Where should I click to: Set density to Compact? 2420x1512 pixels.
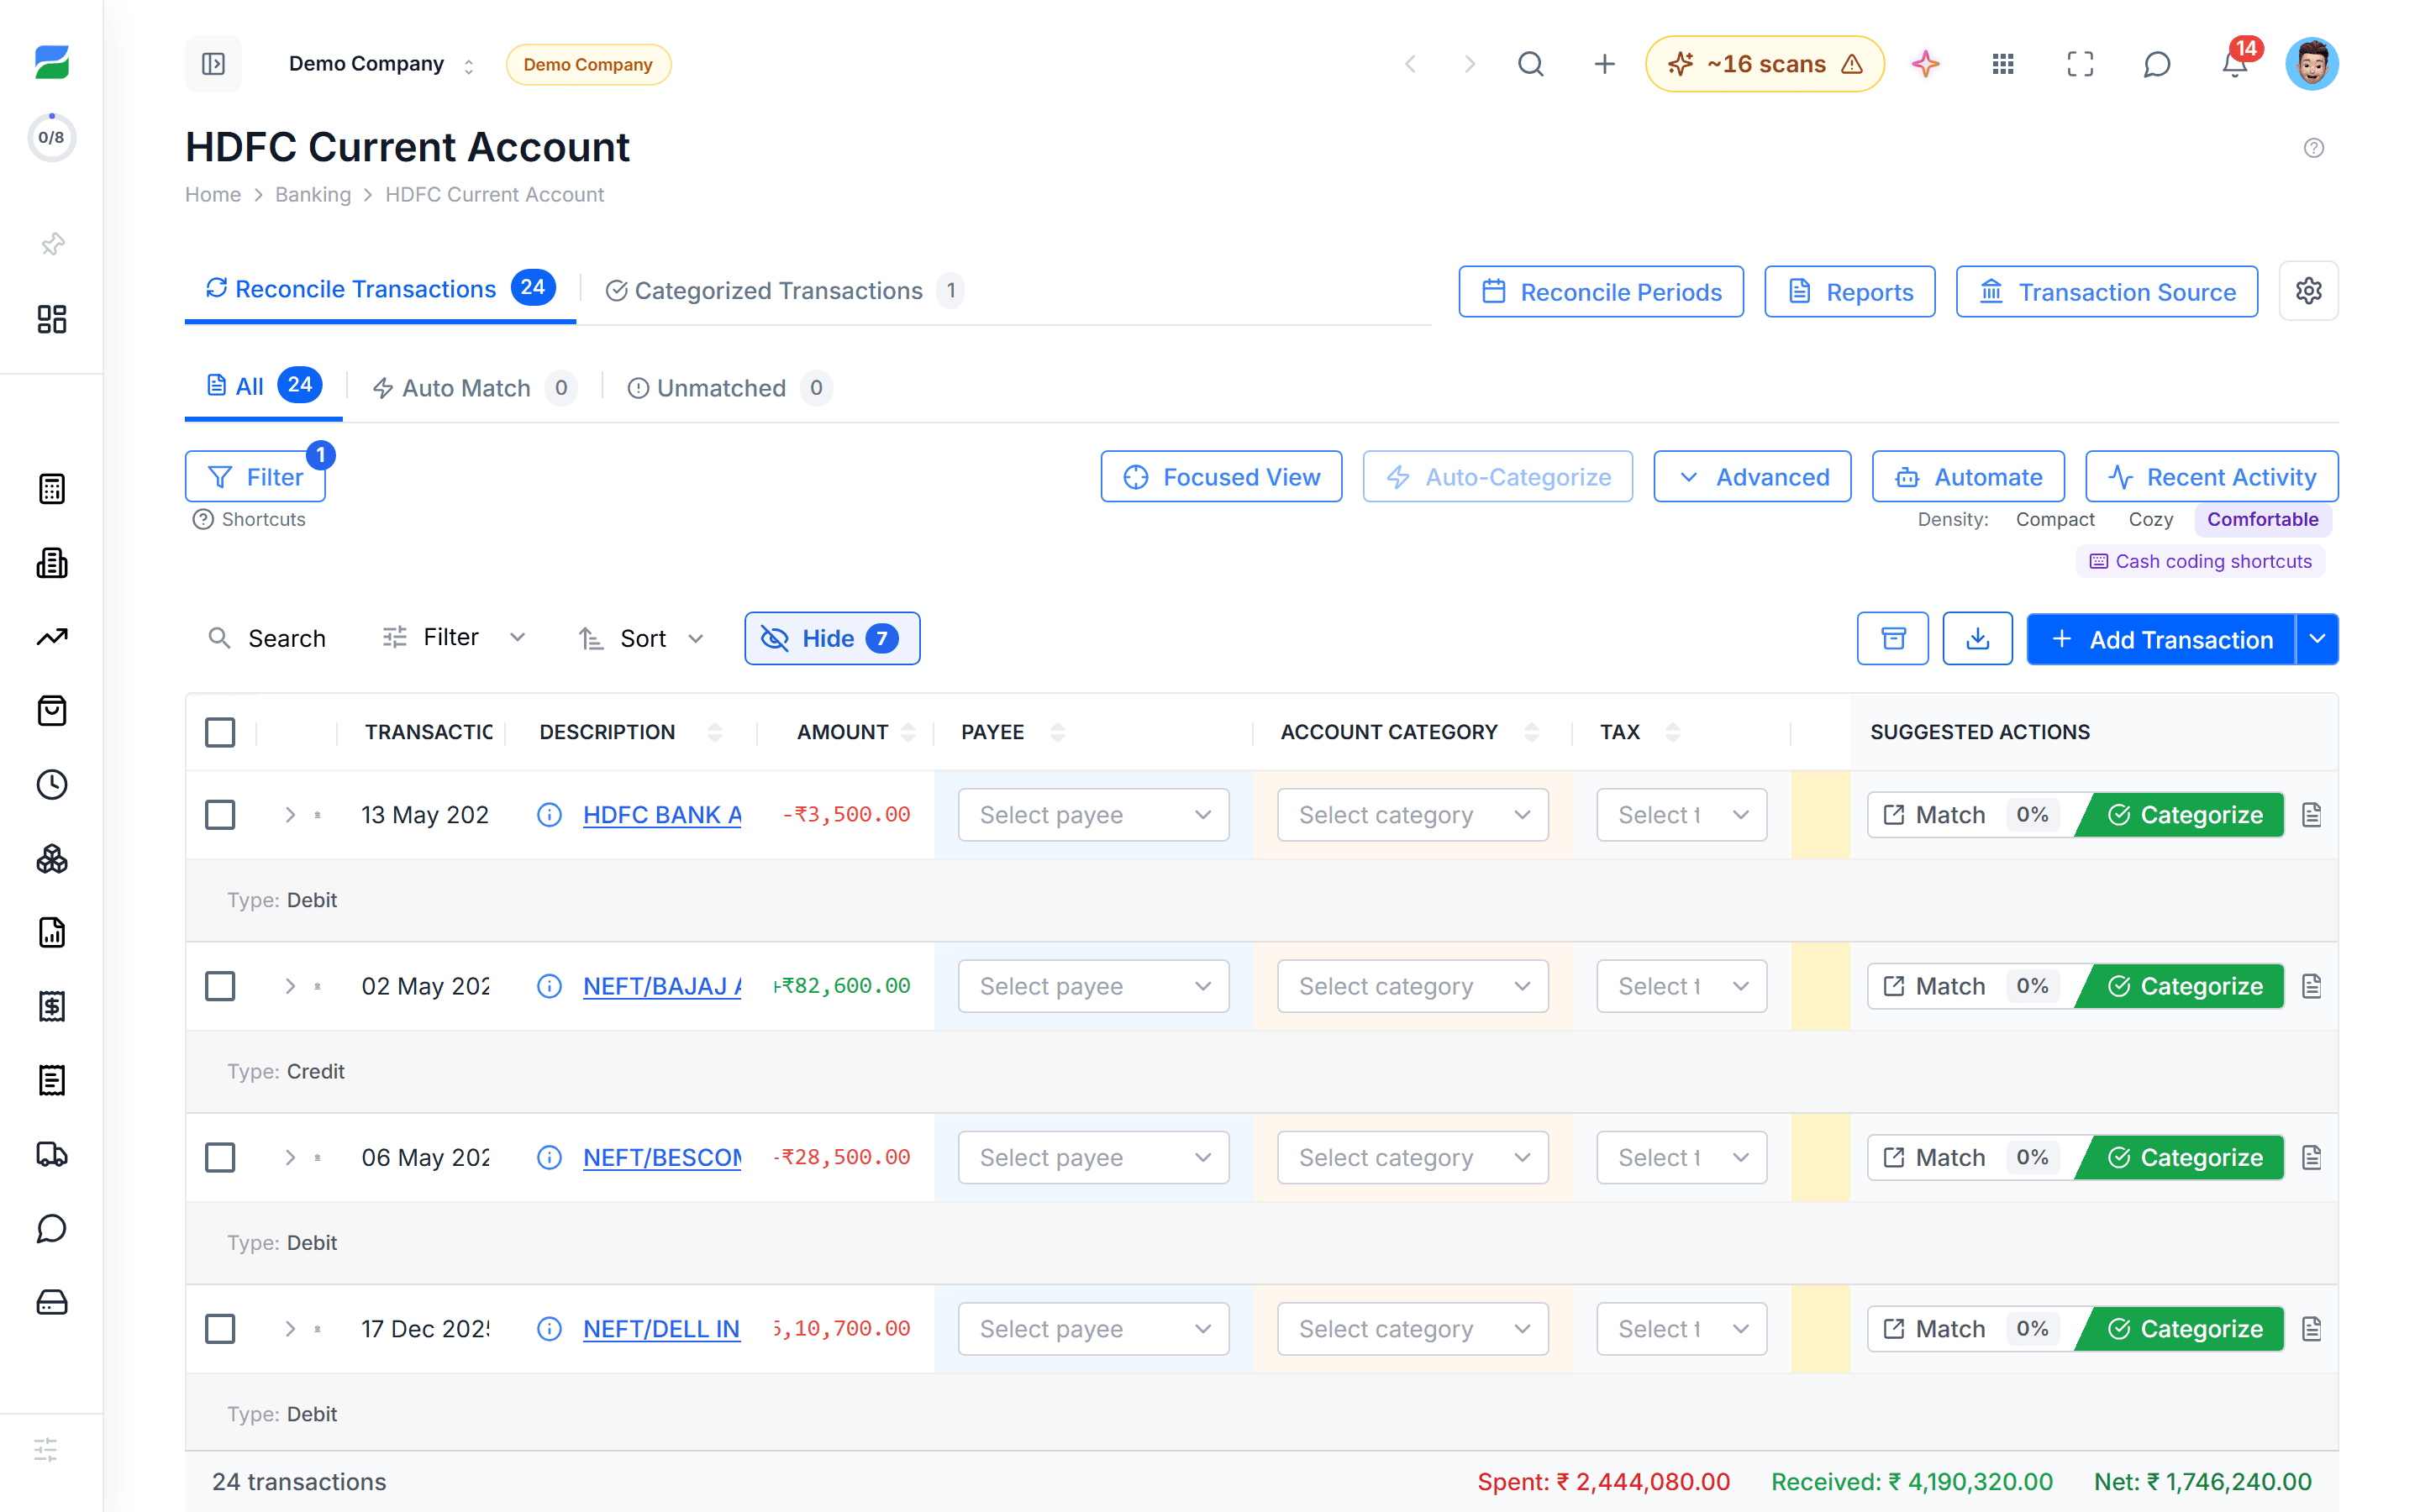tap(2054, 519)
